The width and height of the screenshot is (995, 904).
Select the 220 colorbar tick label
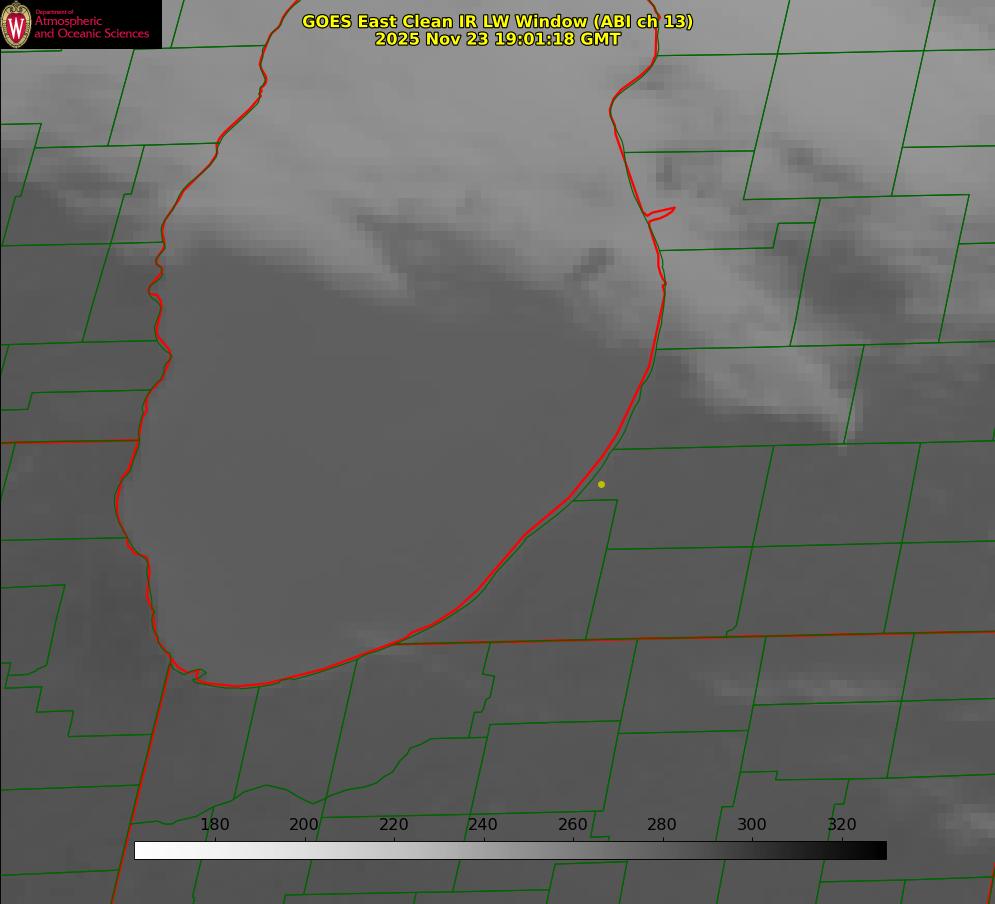coord(393,824)
